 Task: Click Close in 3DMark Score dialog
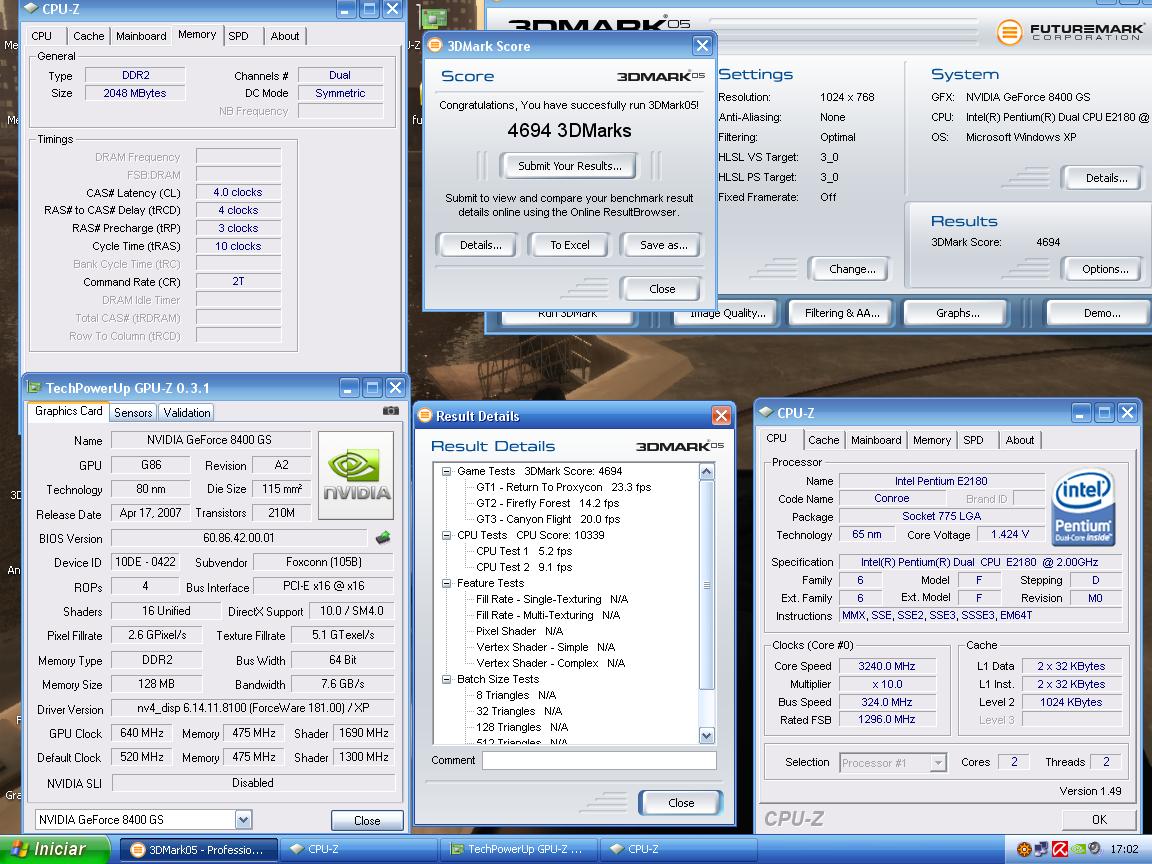tap(662, 289)
